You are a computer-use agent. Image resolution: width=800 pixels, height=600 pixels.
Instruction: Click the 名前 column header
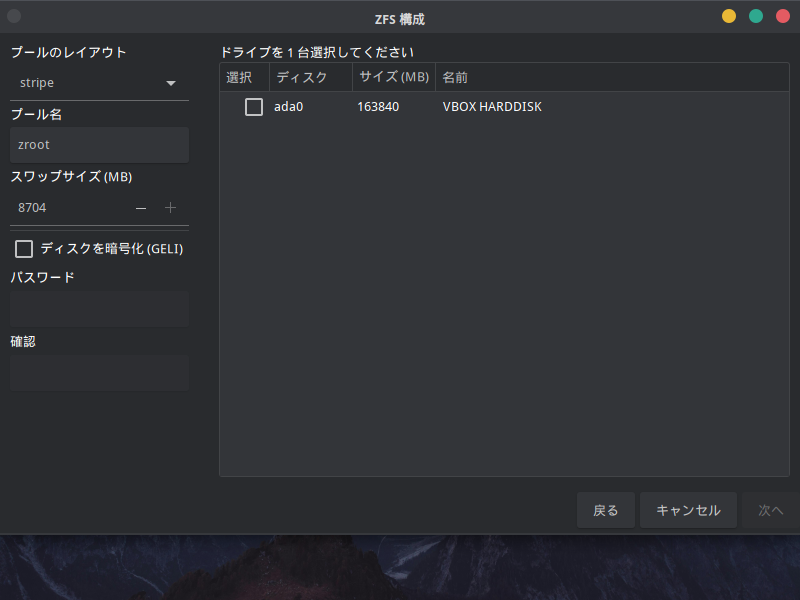pyautogui.click(x=612, y=77)
